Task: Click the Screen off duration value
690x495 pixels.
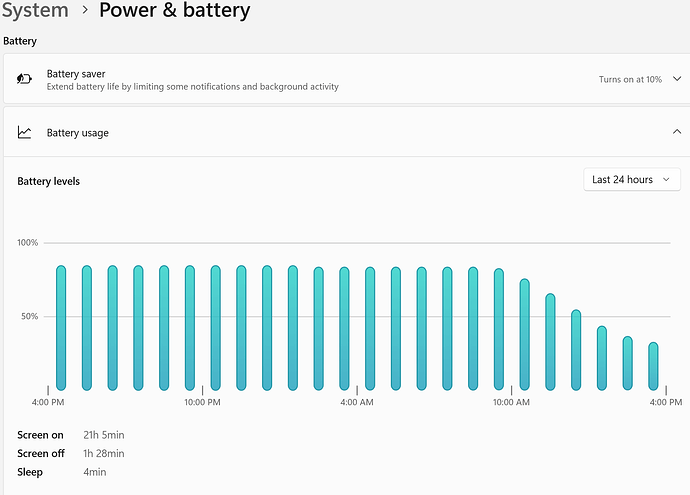Action: 104,453
